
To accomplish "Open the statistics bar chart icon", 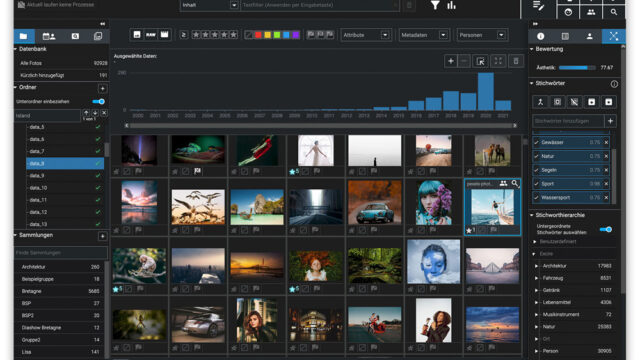I will [451, 5].
